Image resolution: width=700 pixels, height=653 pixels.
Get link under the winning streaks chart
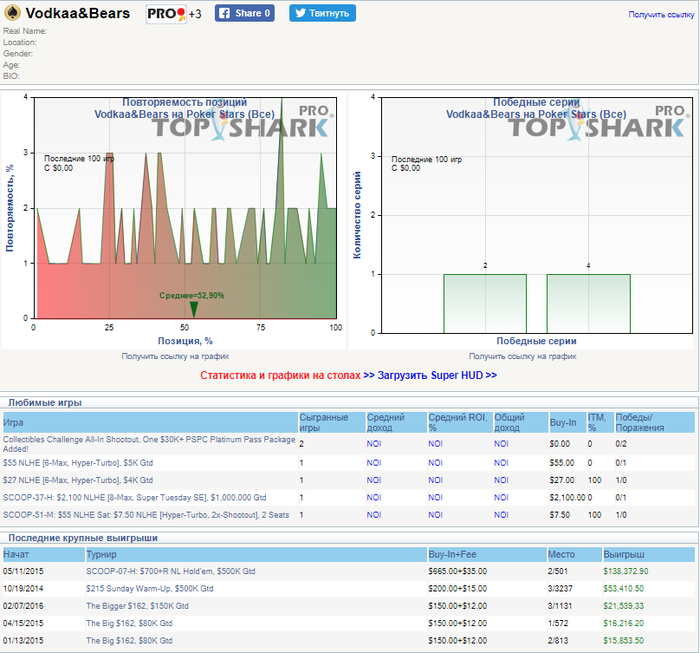pos(522,356)
